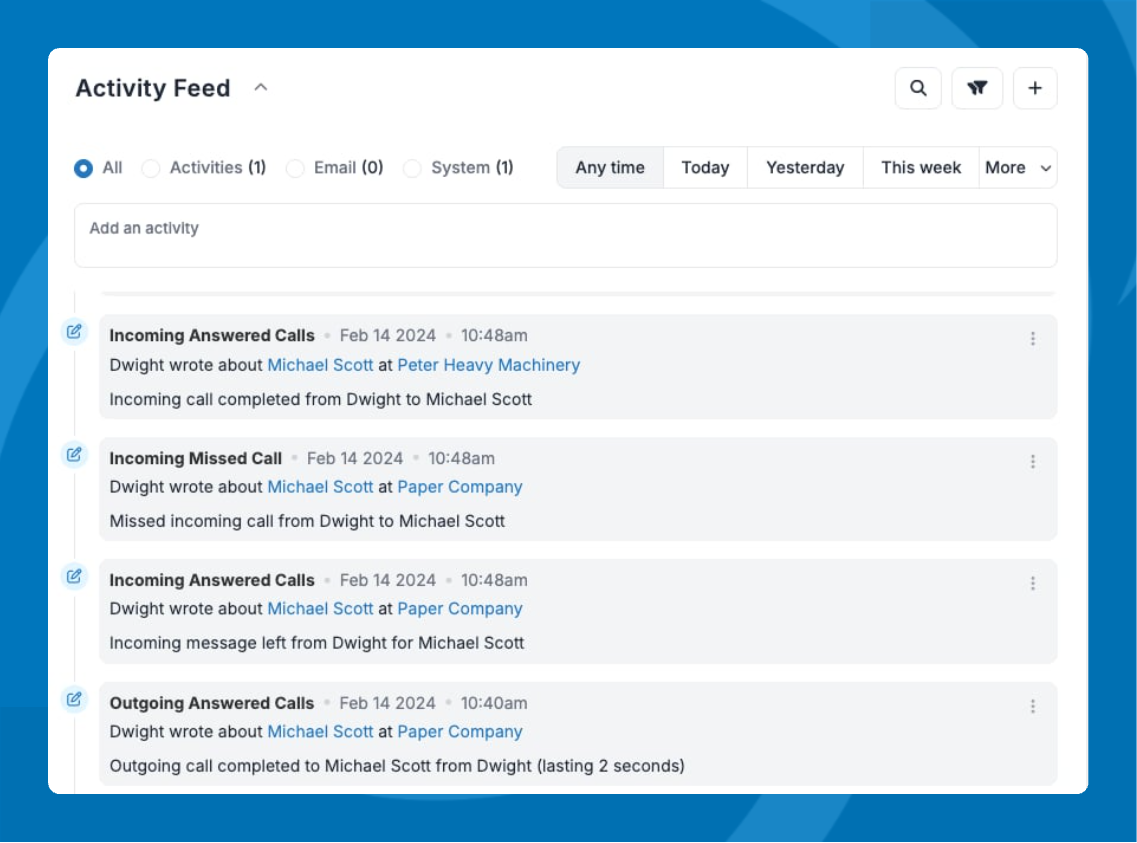
Task: Open the Peter Heavy Machinery company link
Action: pos(488,365)
